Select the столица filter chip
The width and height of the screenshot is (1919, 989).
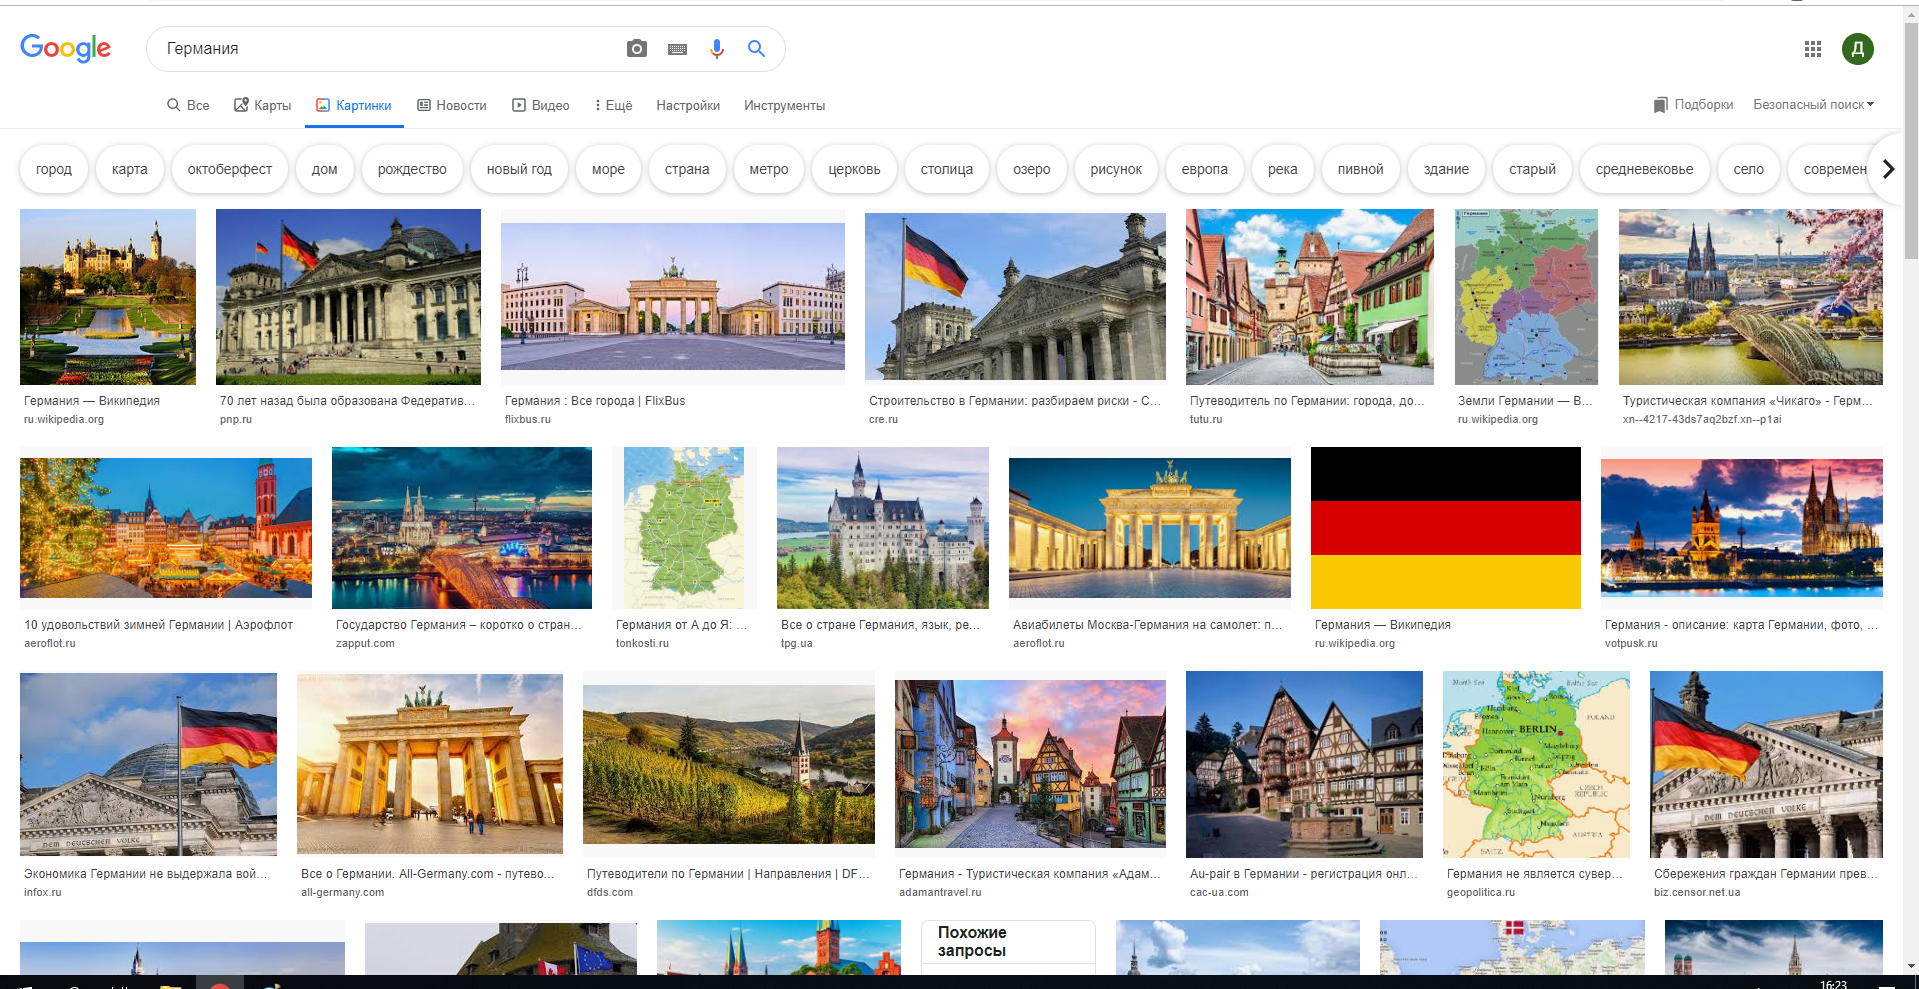pos(947,169)
